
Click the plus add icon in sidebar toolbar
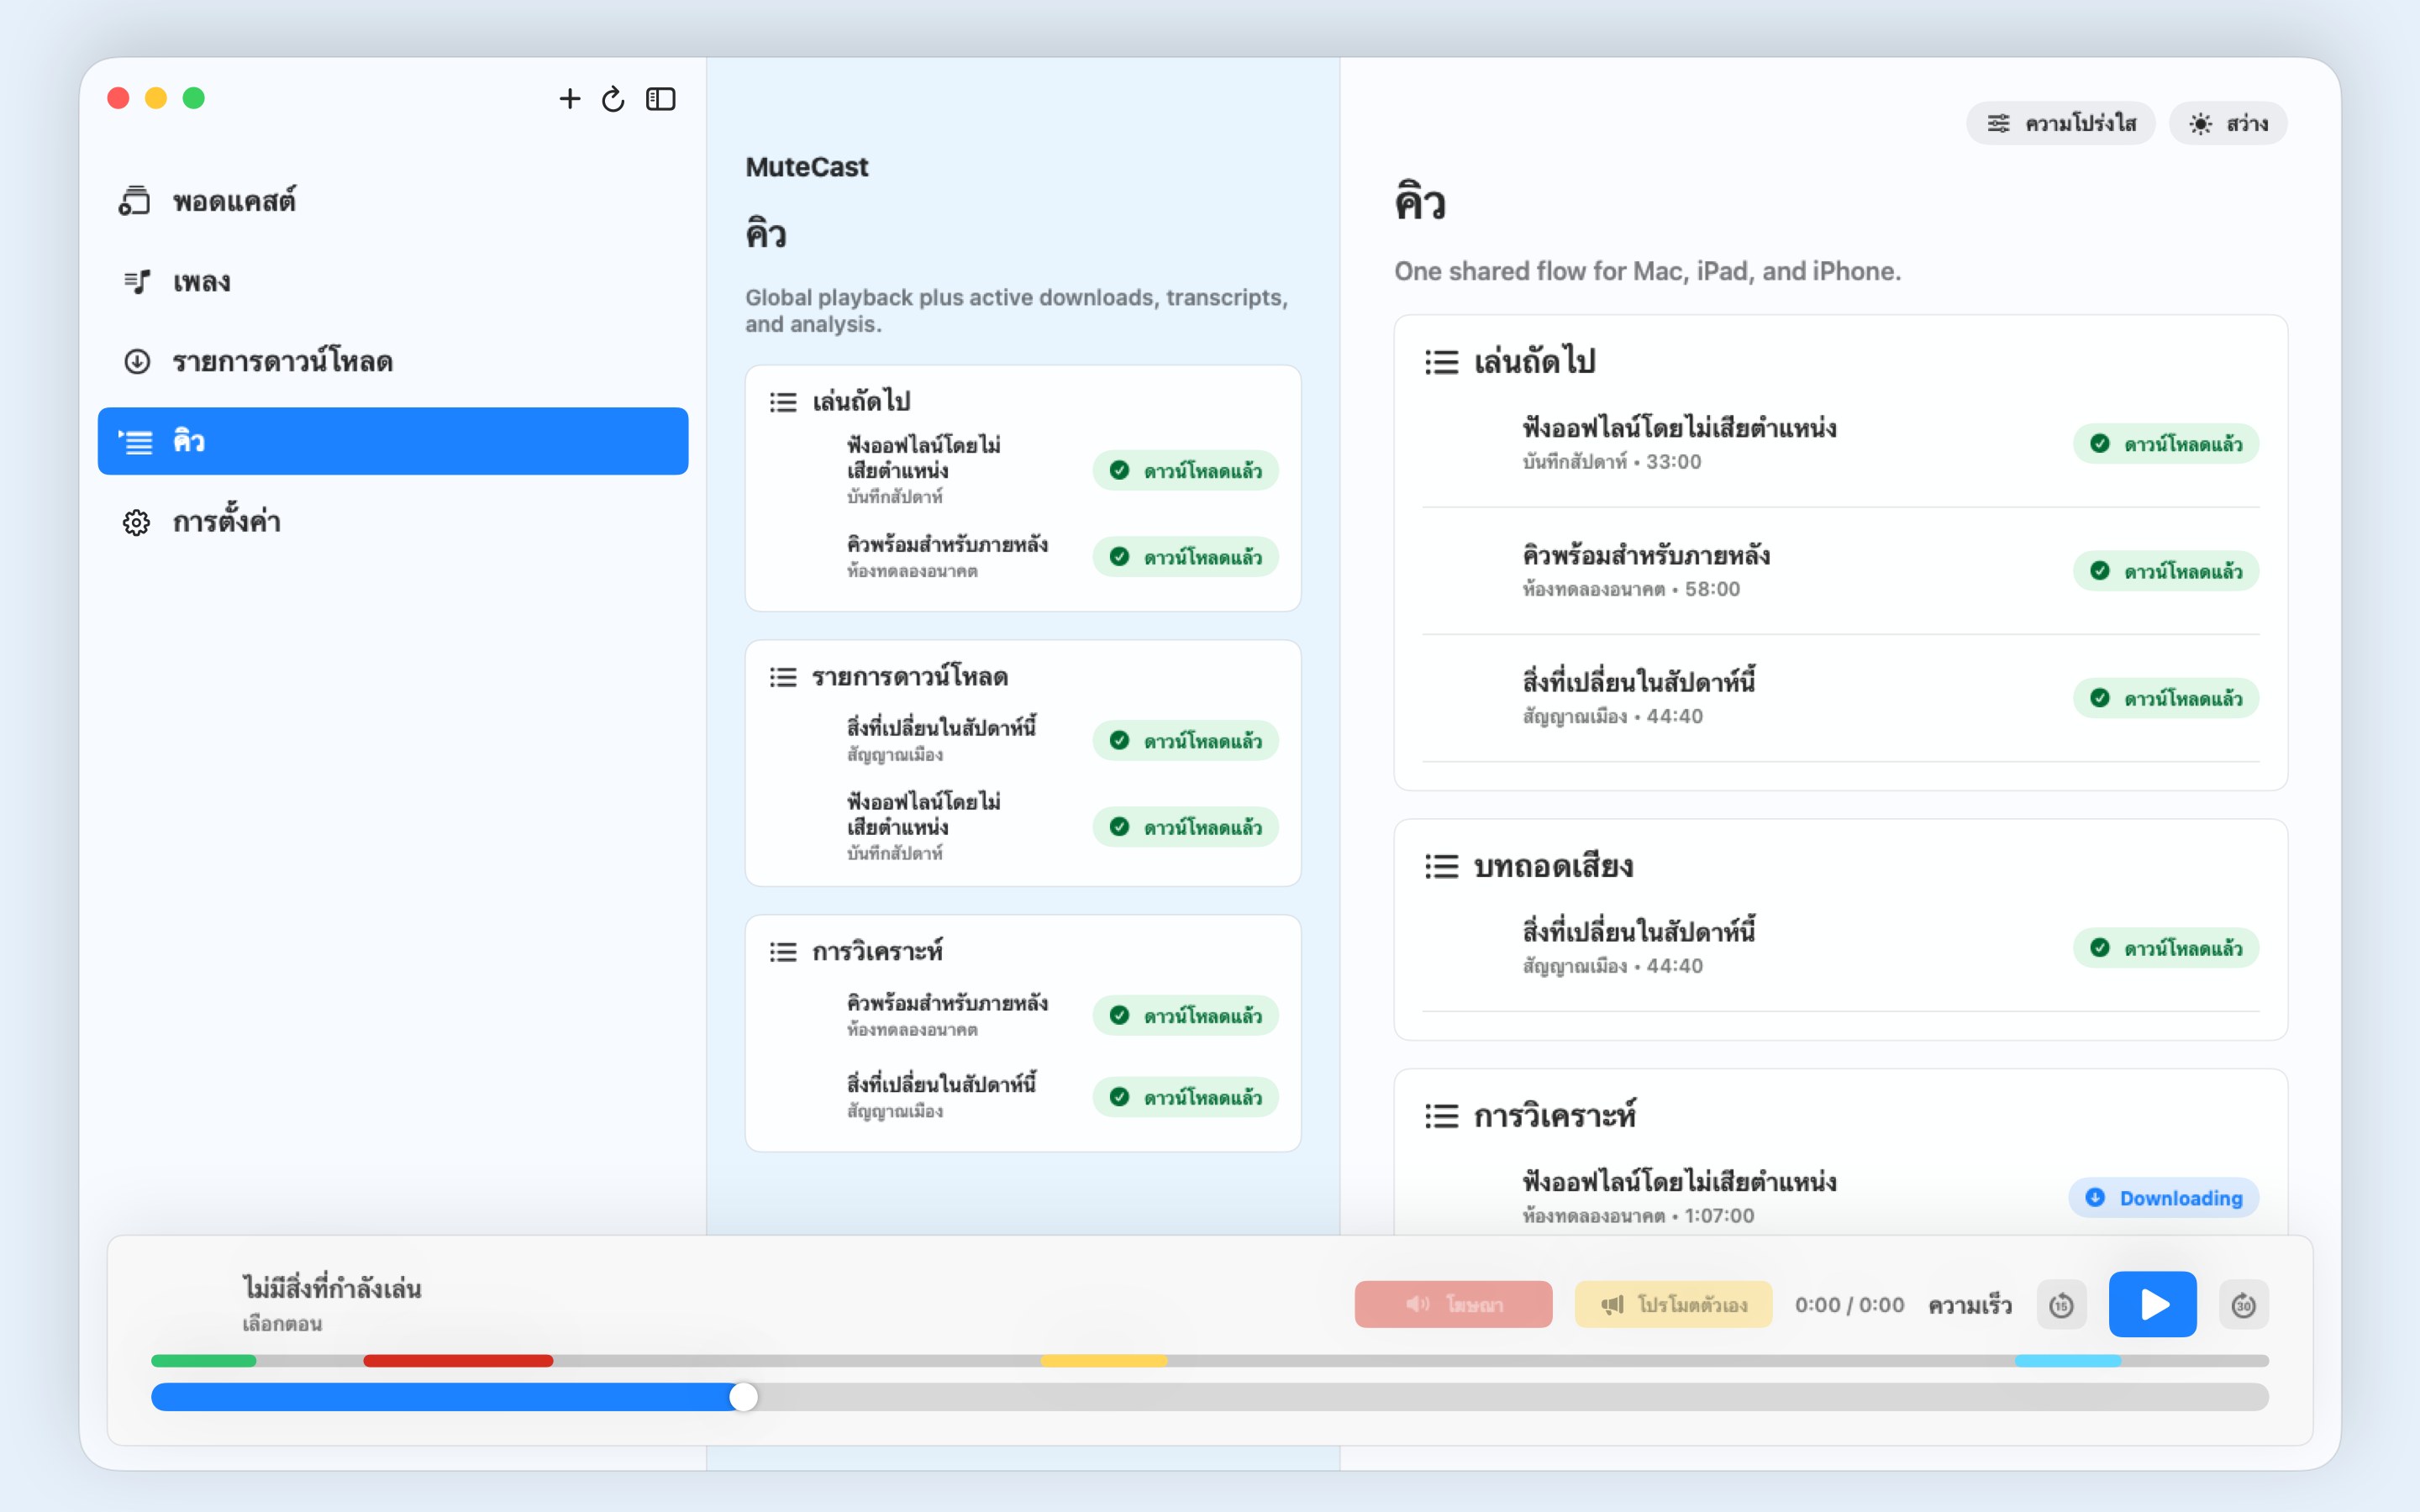pyautogui.click(x=569, y=99)
